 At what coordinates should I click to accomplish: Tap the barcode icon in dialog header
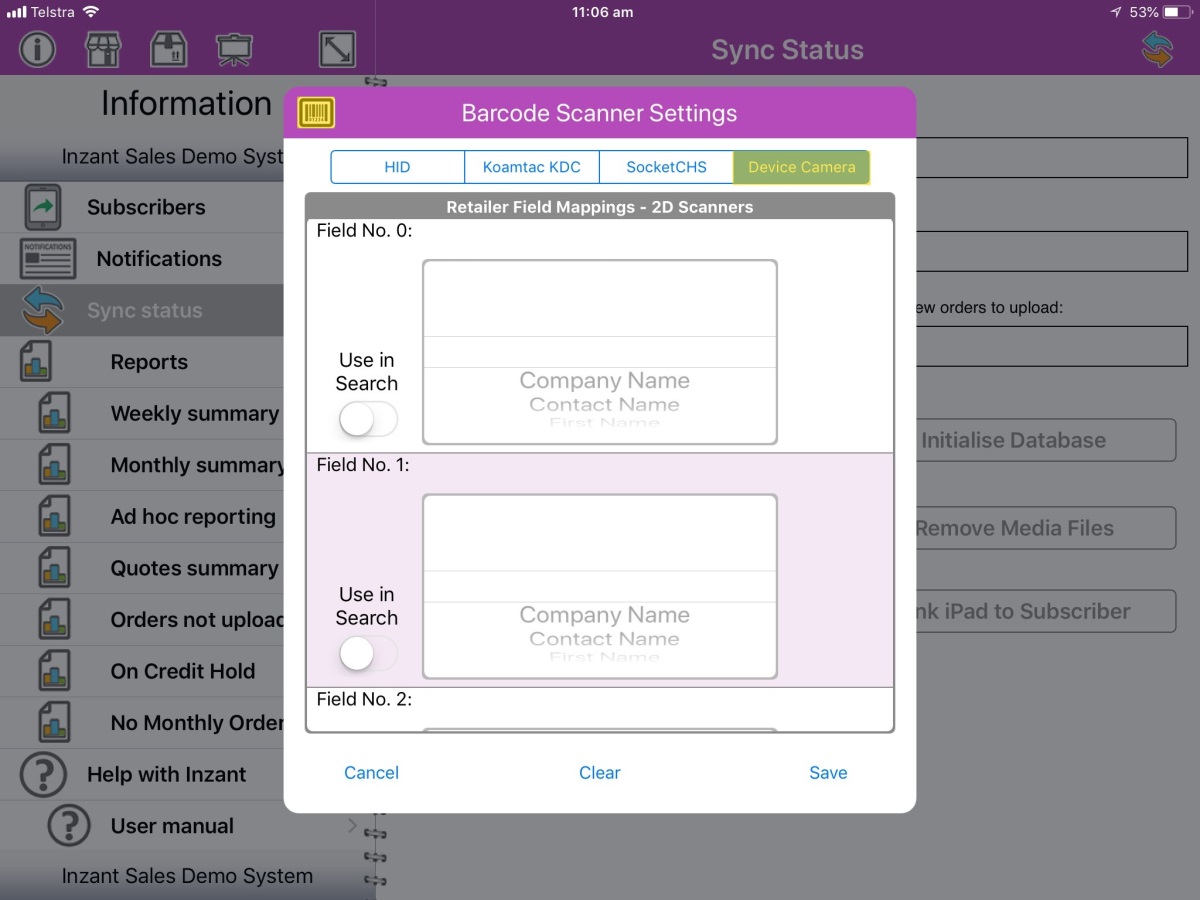(316, 112)
